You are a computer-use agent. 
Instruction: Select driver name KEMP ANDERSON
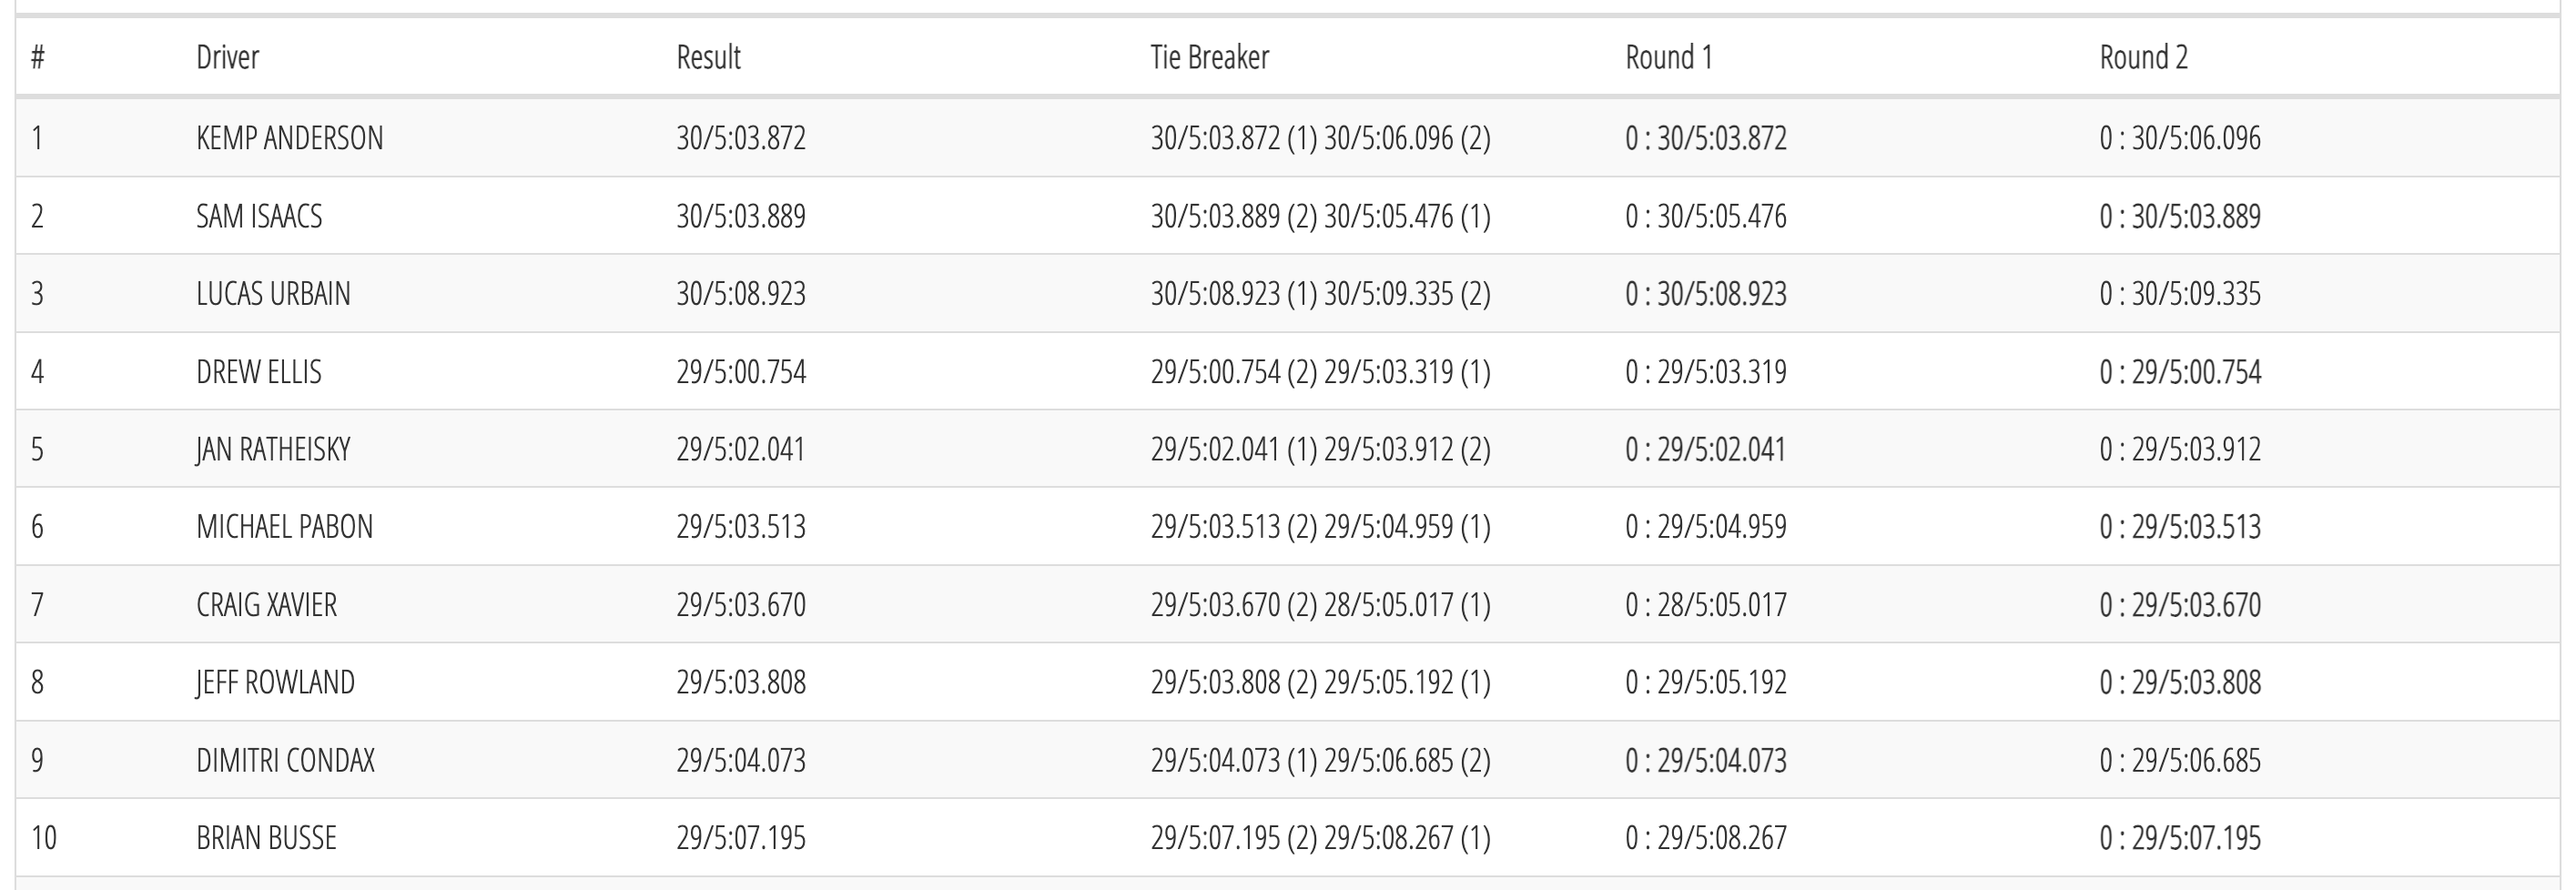pyautogui.click(x=289, y=138)
